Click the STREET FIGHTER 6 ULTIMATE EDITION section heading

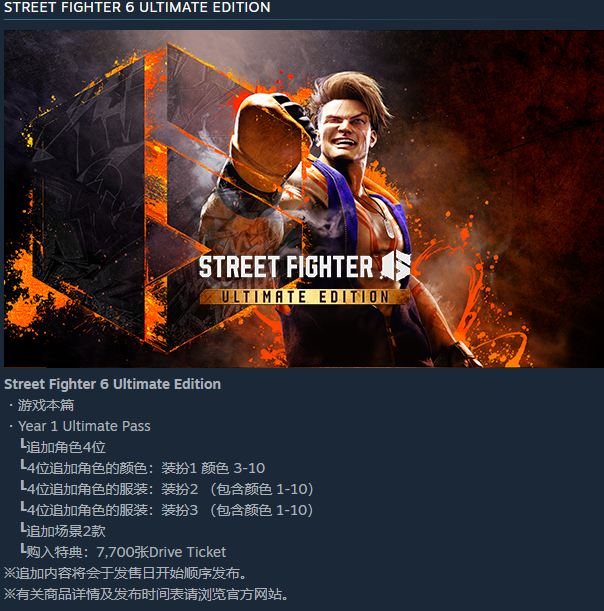click(137, 7)
